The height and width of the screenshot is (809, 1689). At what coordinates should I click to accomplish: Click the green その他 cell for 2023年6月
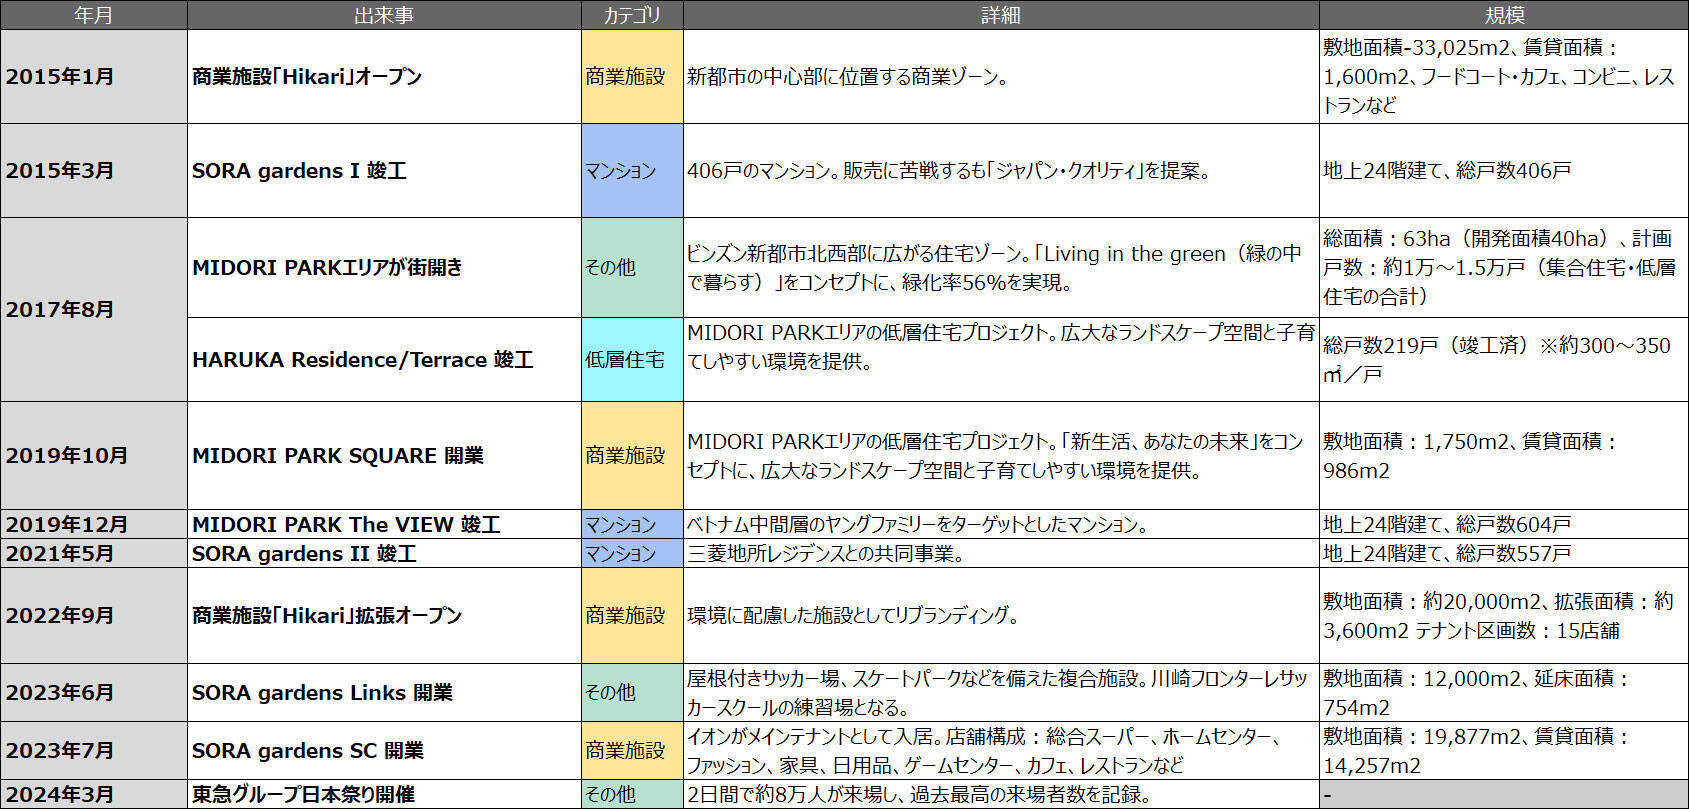coord(632,693)
